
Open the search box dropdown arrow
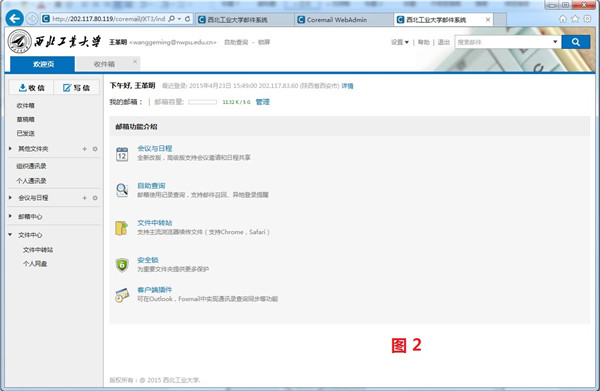click(x=555, y=42)
